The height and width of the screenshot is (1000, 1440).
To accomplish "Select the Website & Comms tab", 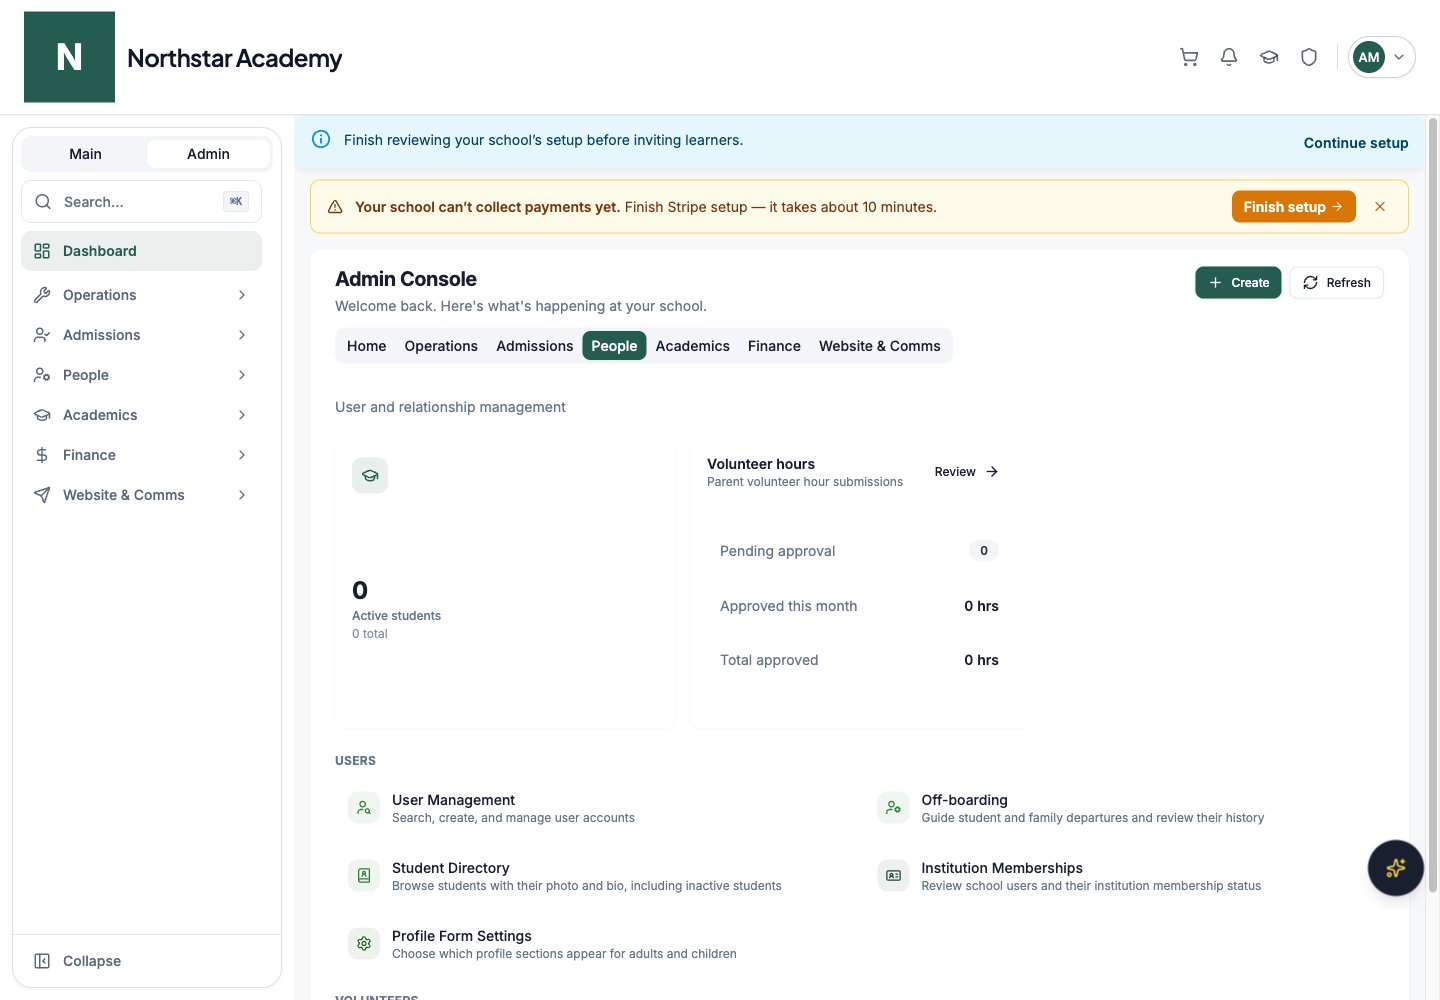I will click(880, 346).
